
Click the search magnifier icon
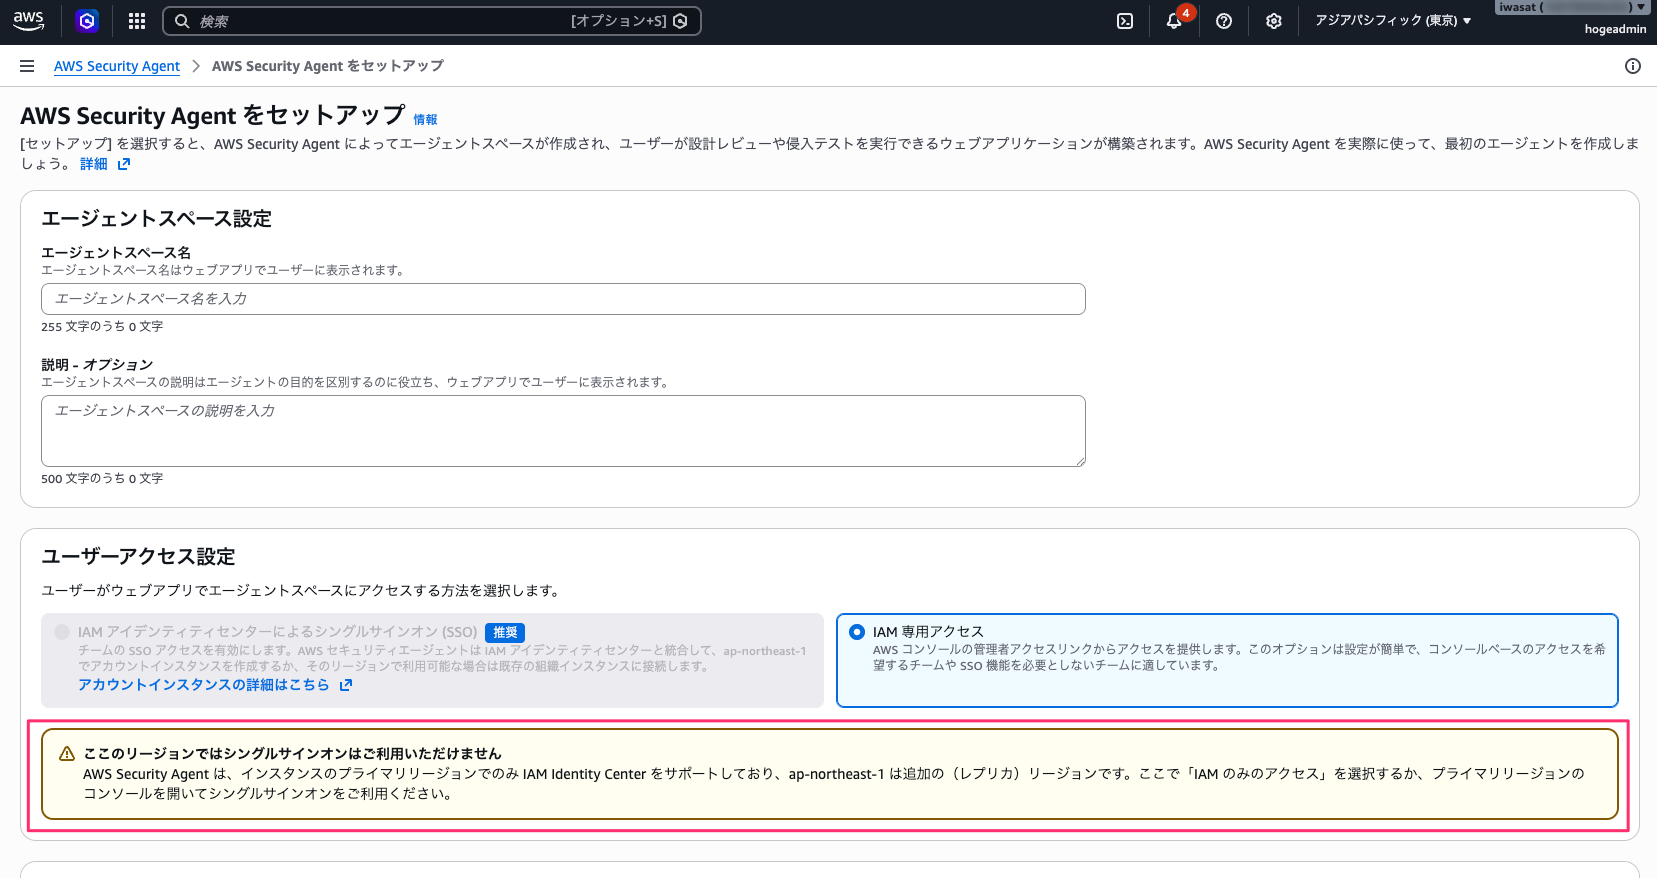[182, 21]
